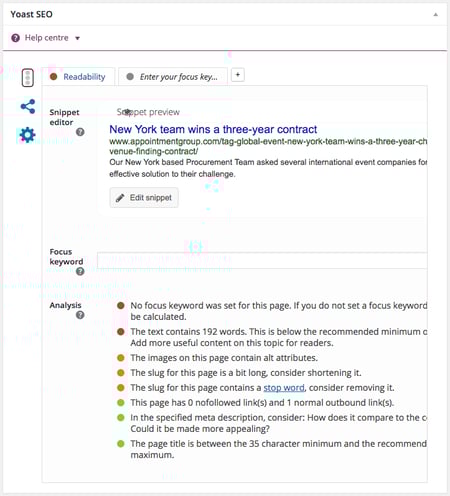Click the snippet meta description text
The height and width of the screenshot is (496, 450).
tap(268, 168)
